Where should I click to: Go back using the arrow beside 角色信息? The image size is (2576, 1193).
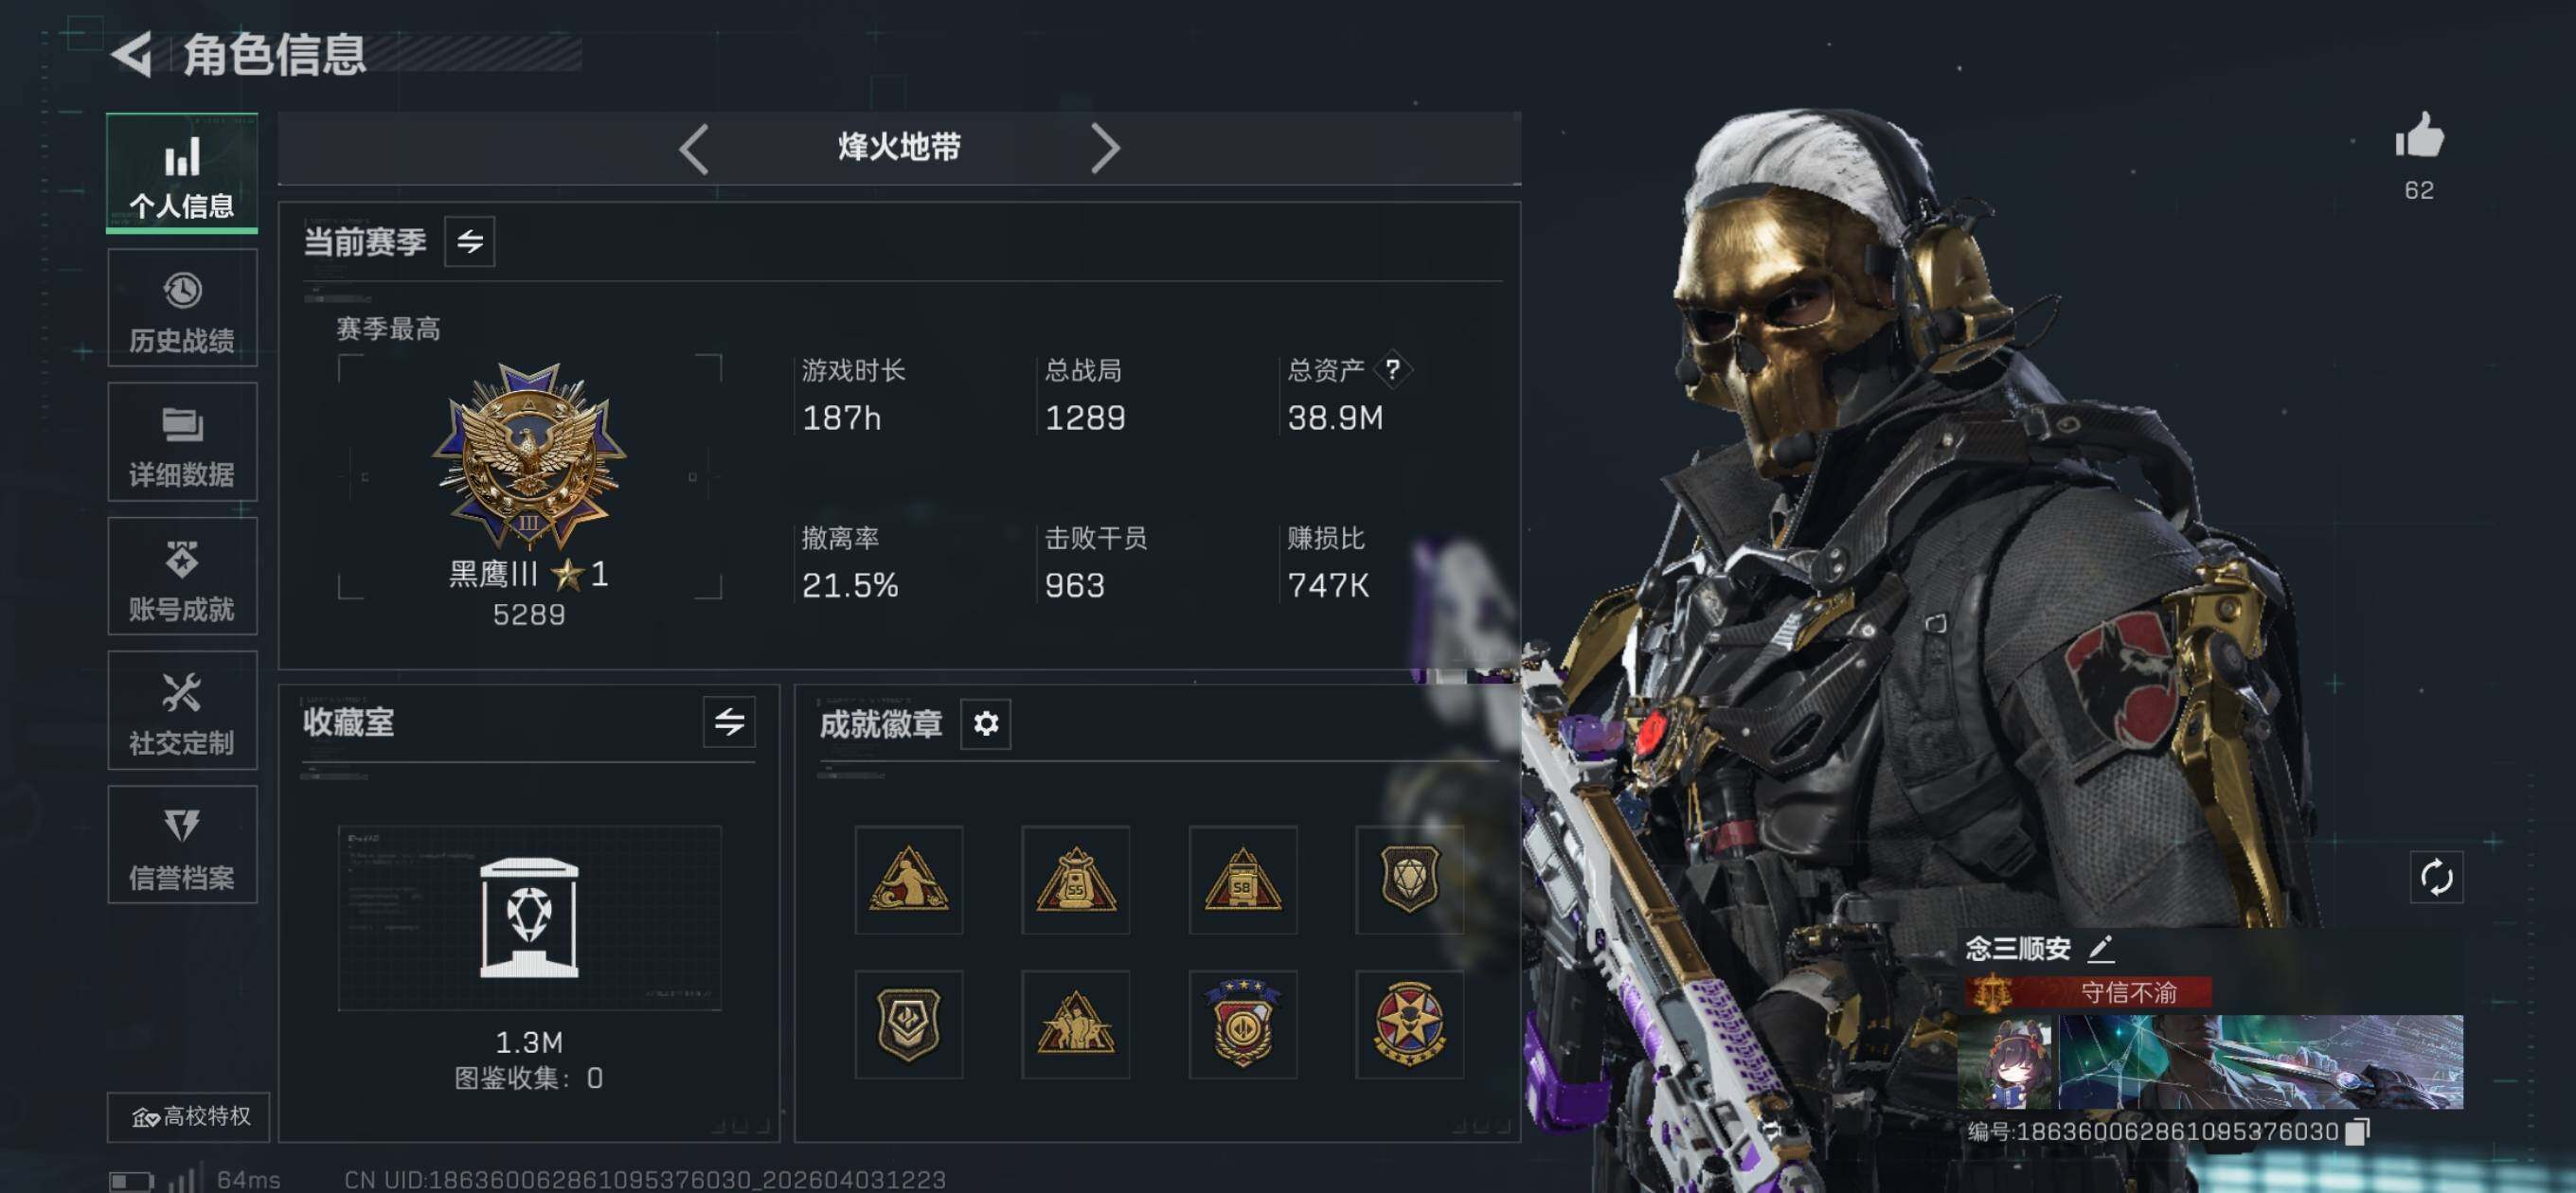pos(132,54)
